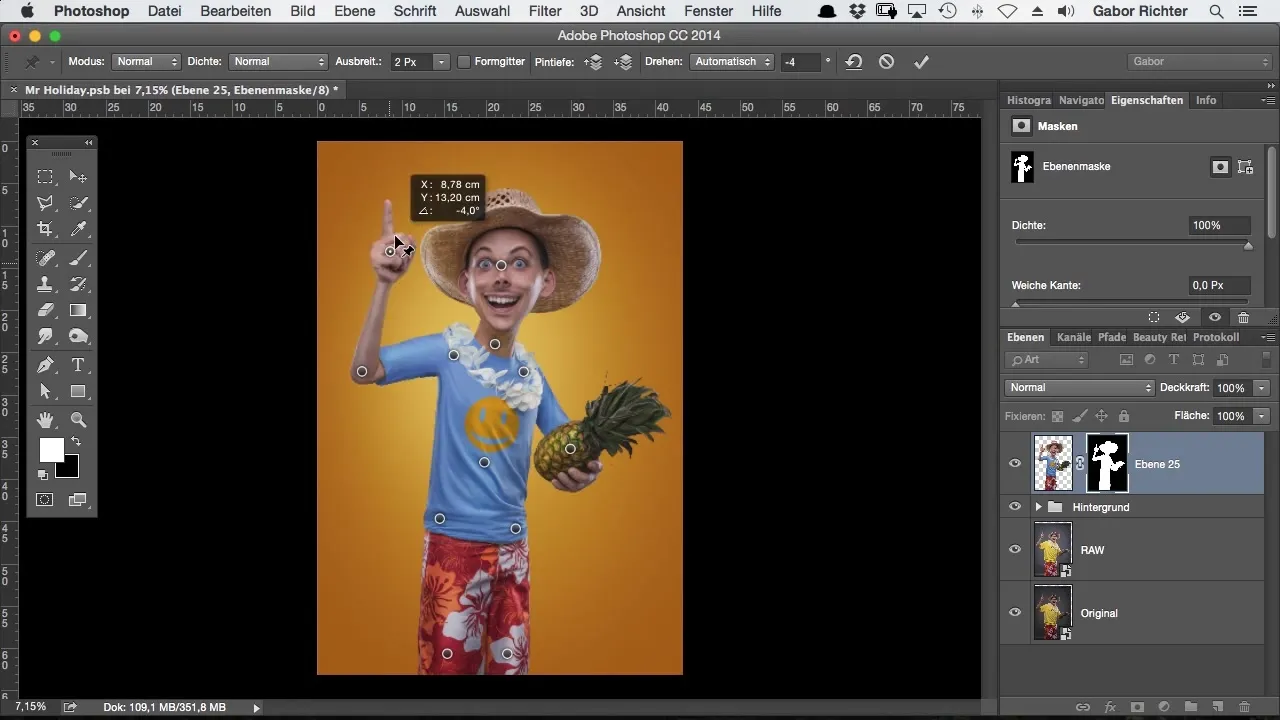Open the Ebene menu
The width and height of the screenshot is (1280, 720).
coord(355,11)
